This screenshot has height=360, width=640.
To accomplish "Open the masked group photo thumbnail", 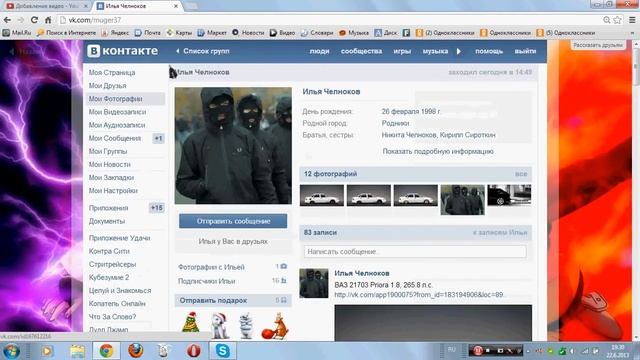I will point(462,200).
